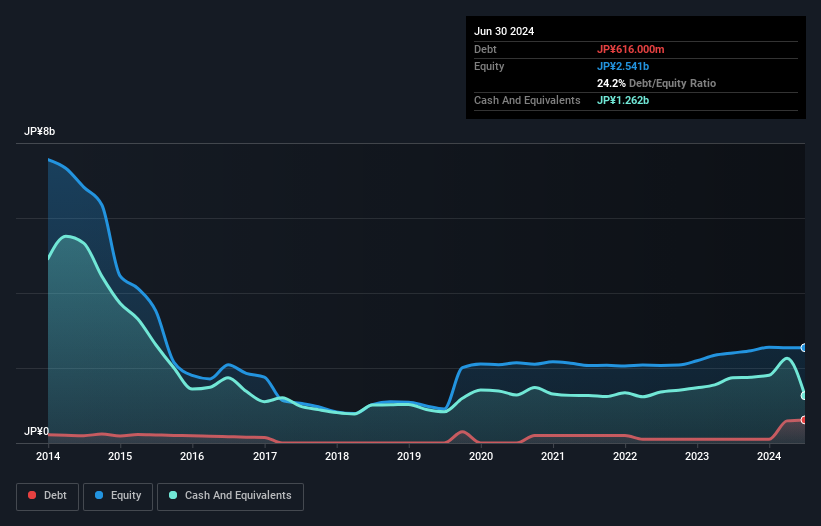The image size is (821, 526).
Task: Click the Jun 30 2024 tooltip date
Action: point(504,31)
